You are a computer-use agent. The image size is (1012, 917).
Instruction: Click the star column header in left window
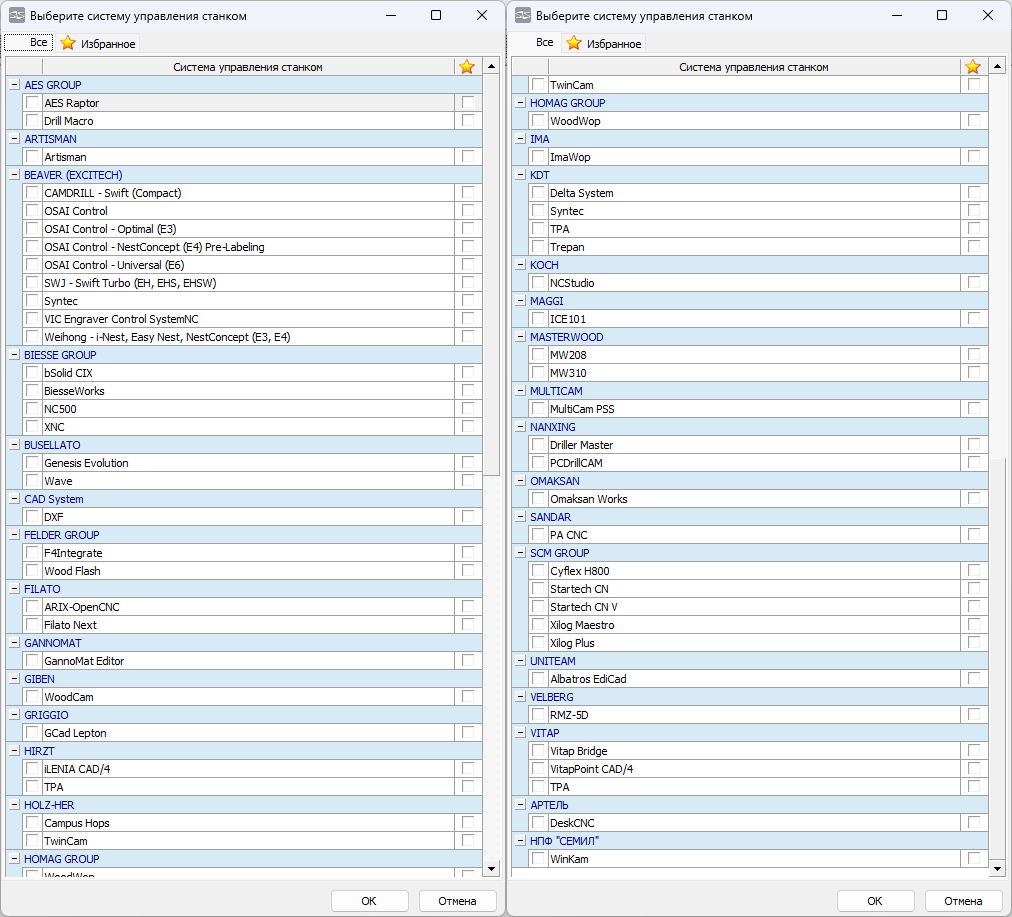tap(467, 67)
